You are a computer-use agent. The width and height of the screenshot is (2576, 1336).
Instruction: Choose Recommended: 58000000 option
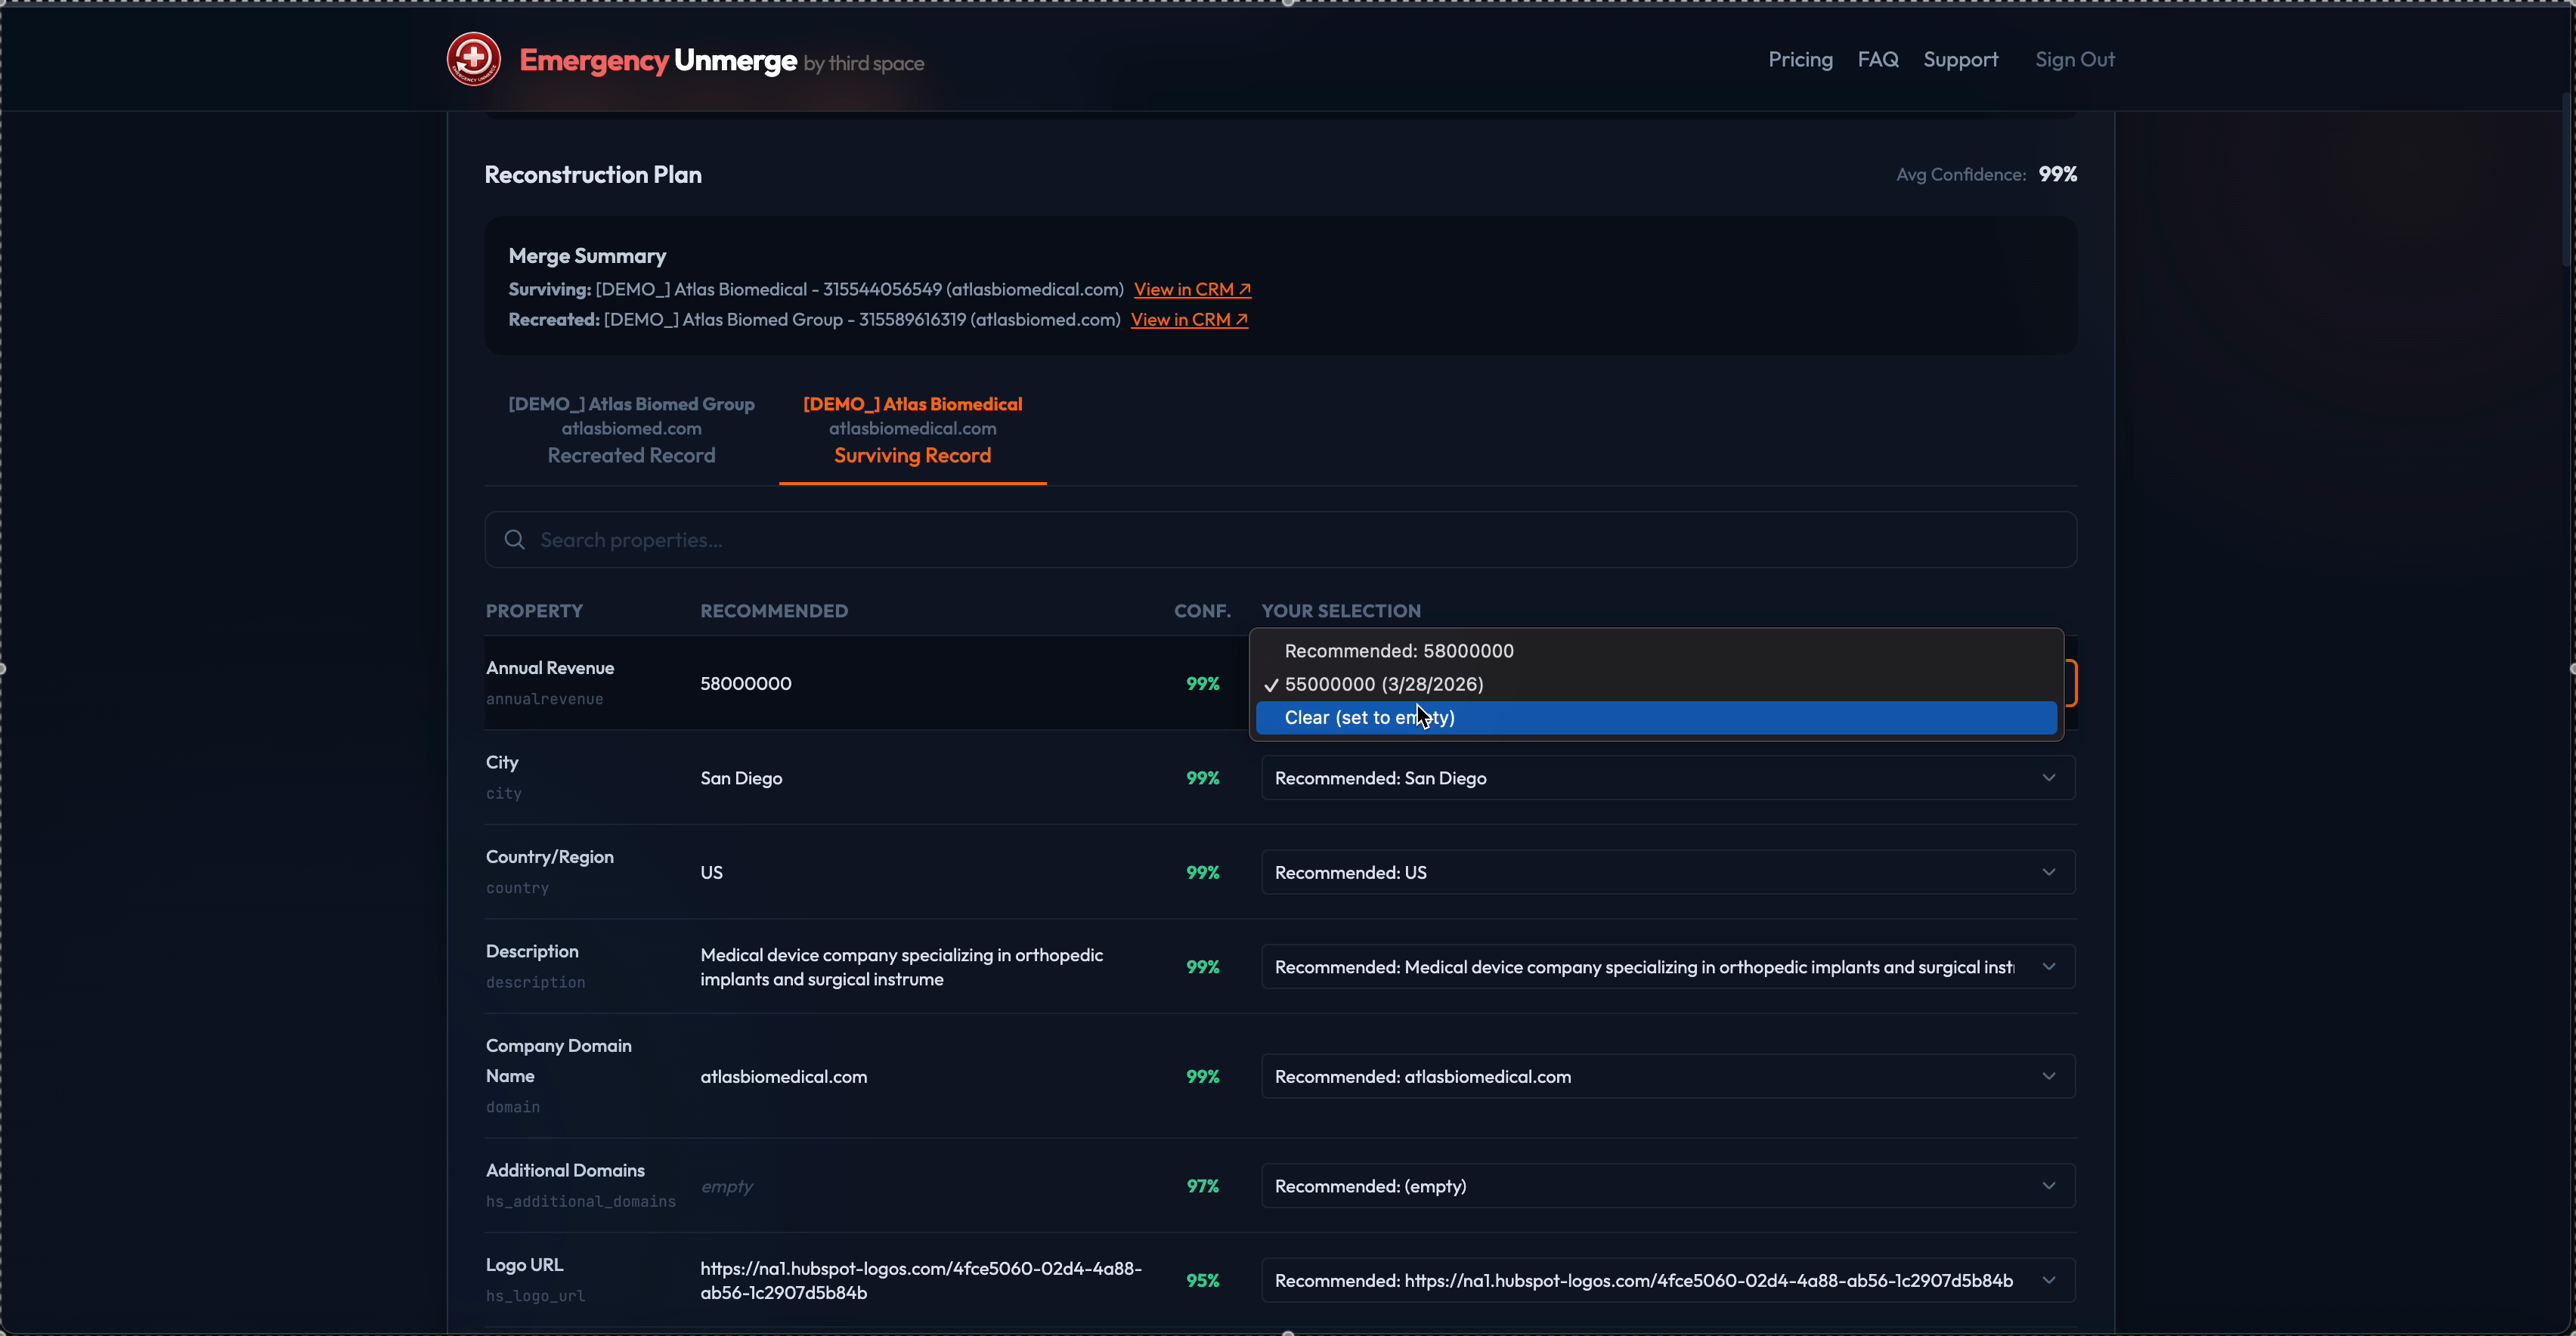[1656, 651]
